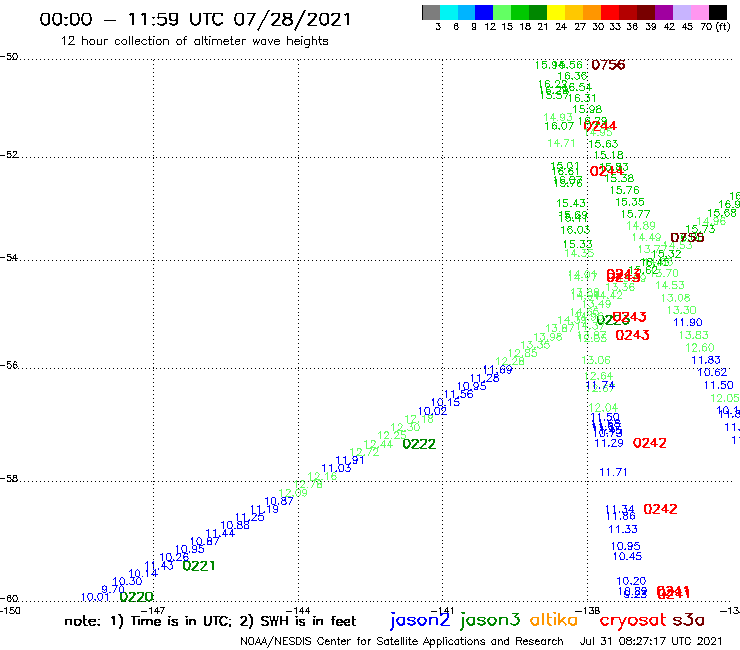
Task: Click the latitude axis label -56
Action: (x=9, y=365)
